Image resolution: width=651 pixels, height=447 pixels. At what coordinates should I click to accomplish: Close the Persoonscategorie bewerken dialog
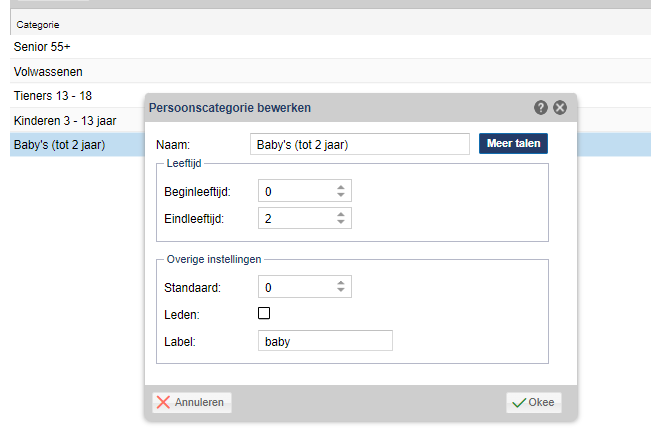[x=560, y=107]
